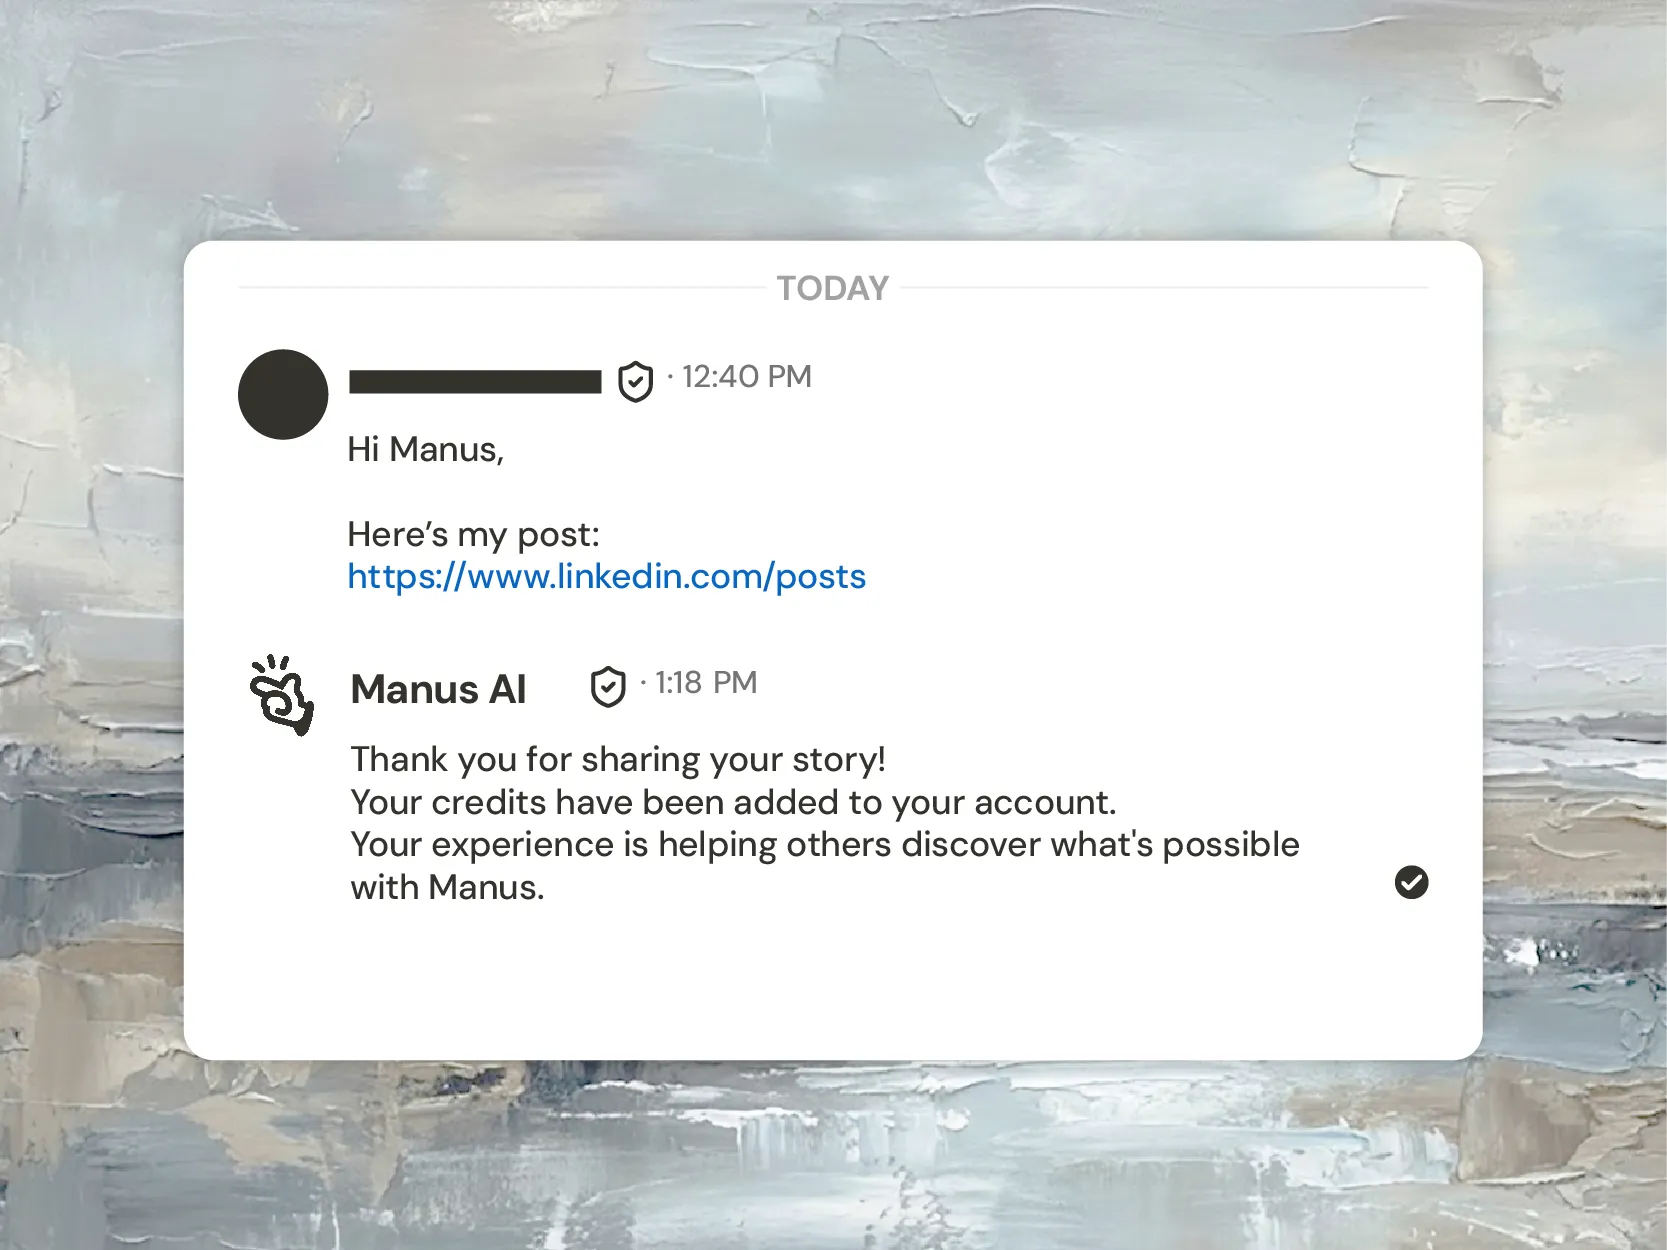This screenshot has width=1667, height=1250.
Task: Click "Your credits have been added" line
Action: click(x=732, y=803)
